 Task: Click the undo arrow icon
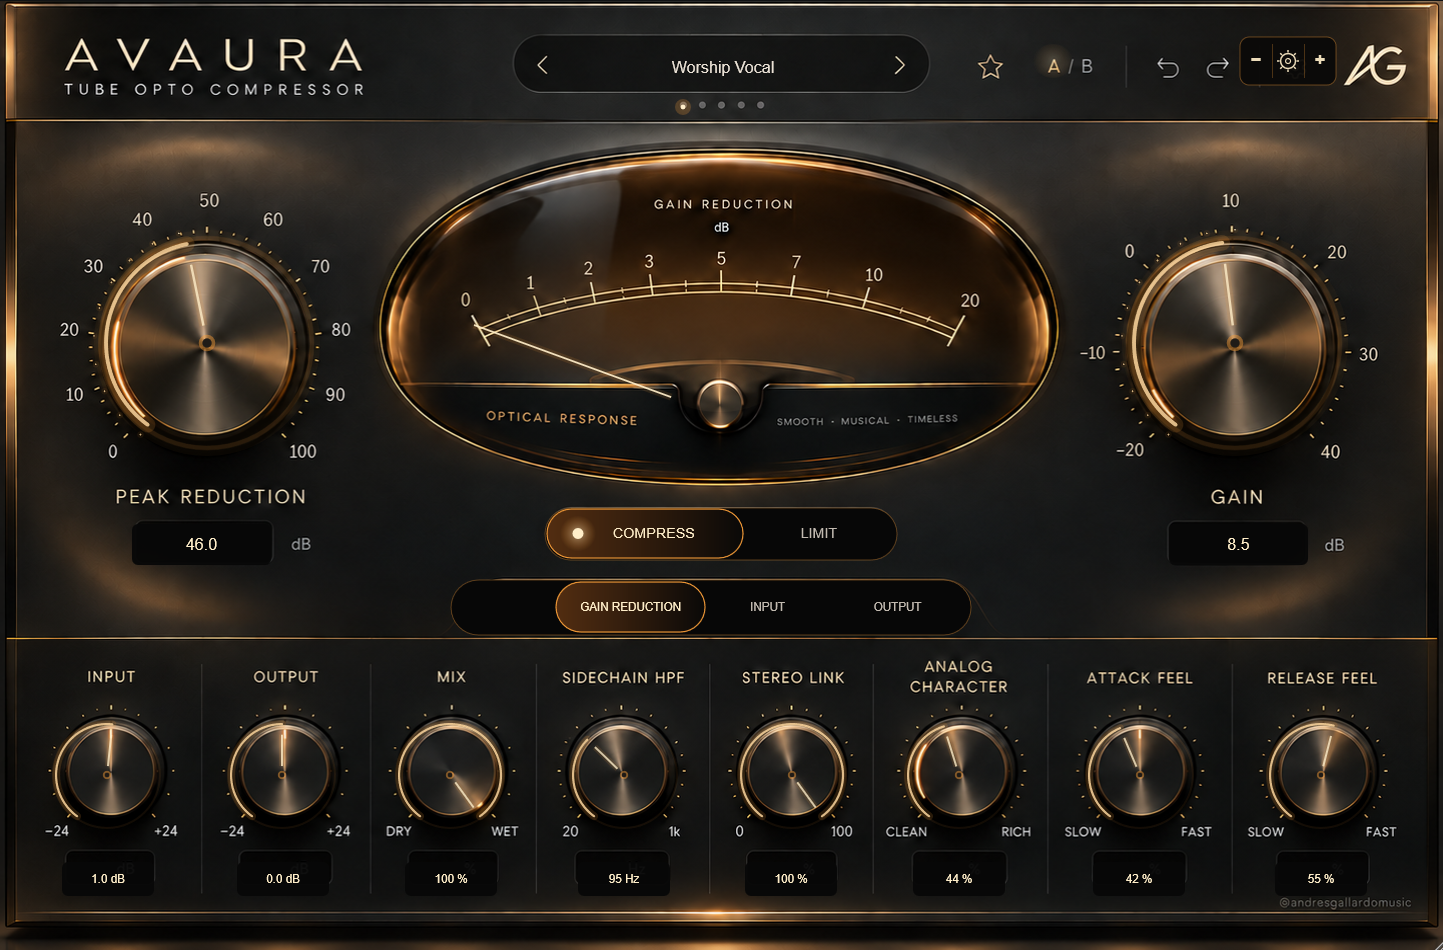pos(1168,67)
